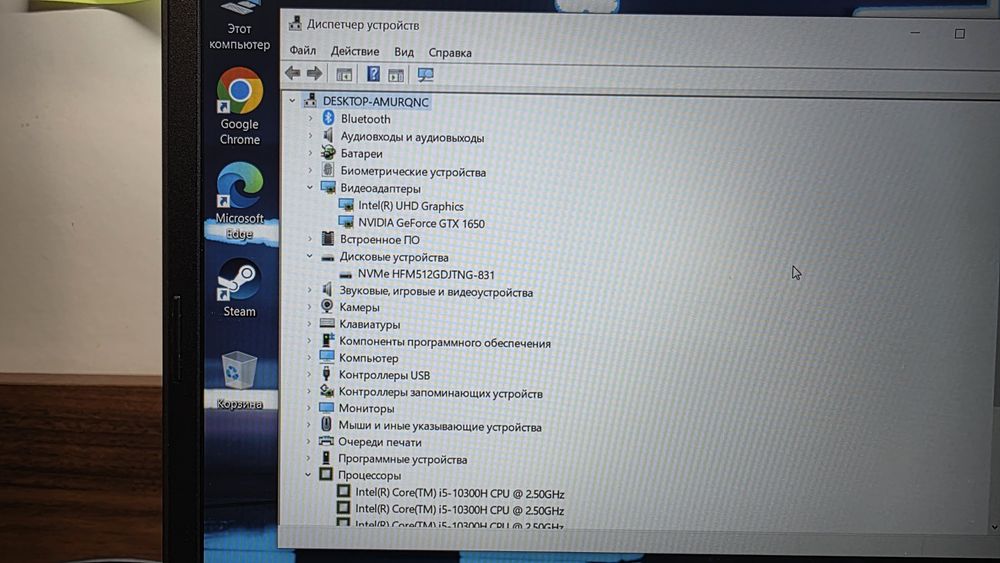Viewport: 1000px width, 563px height.
Task: Click the Очереди печати printer icon
Action: click(x=326, y=441)
